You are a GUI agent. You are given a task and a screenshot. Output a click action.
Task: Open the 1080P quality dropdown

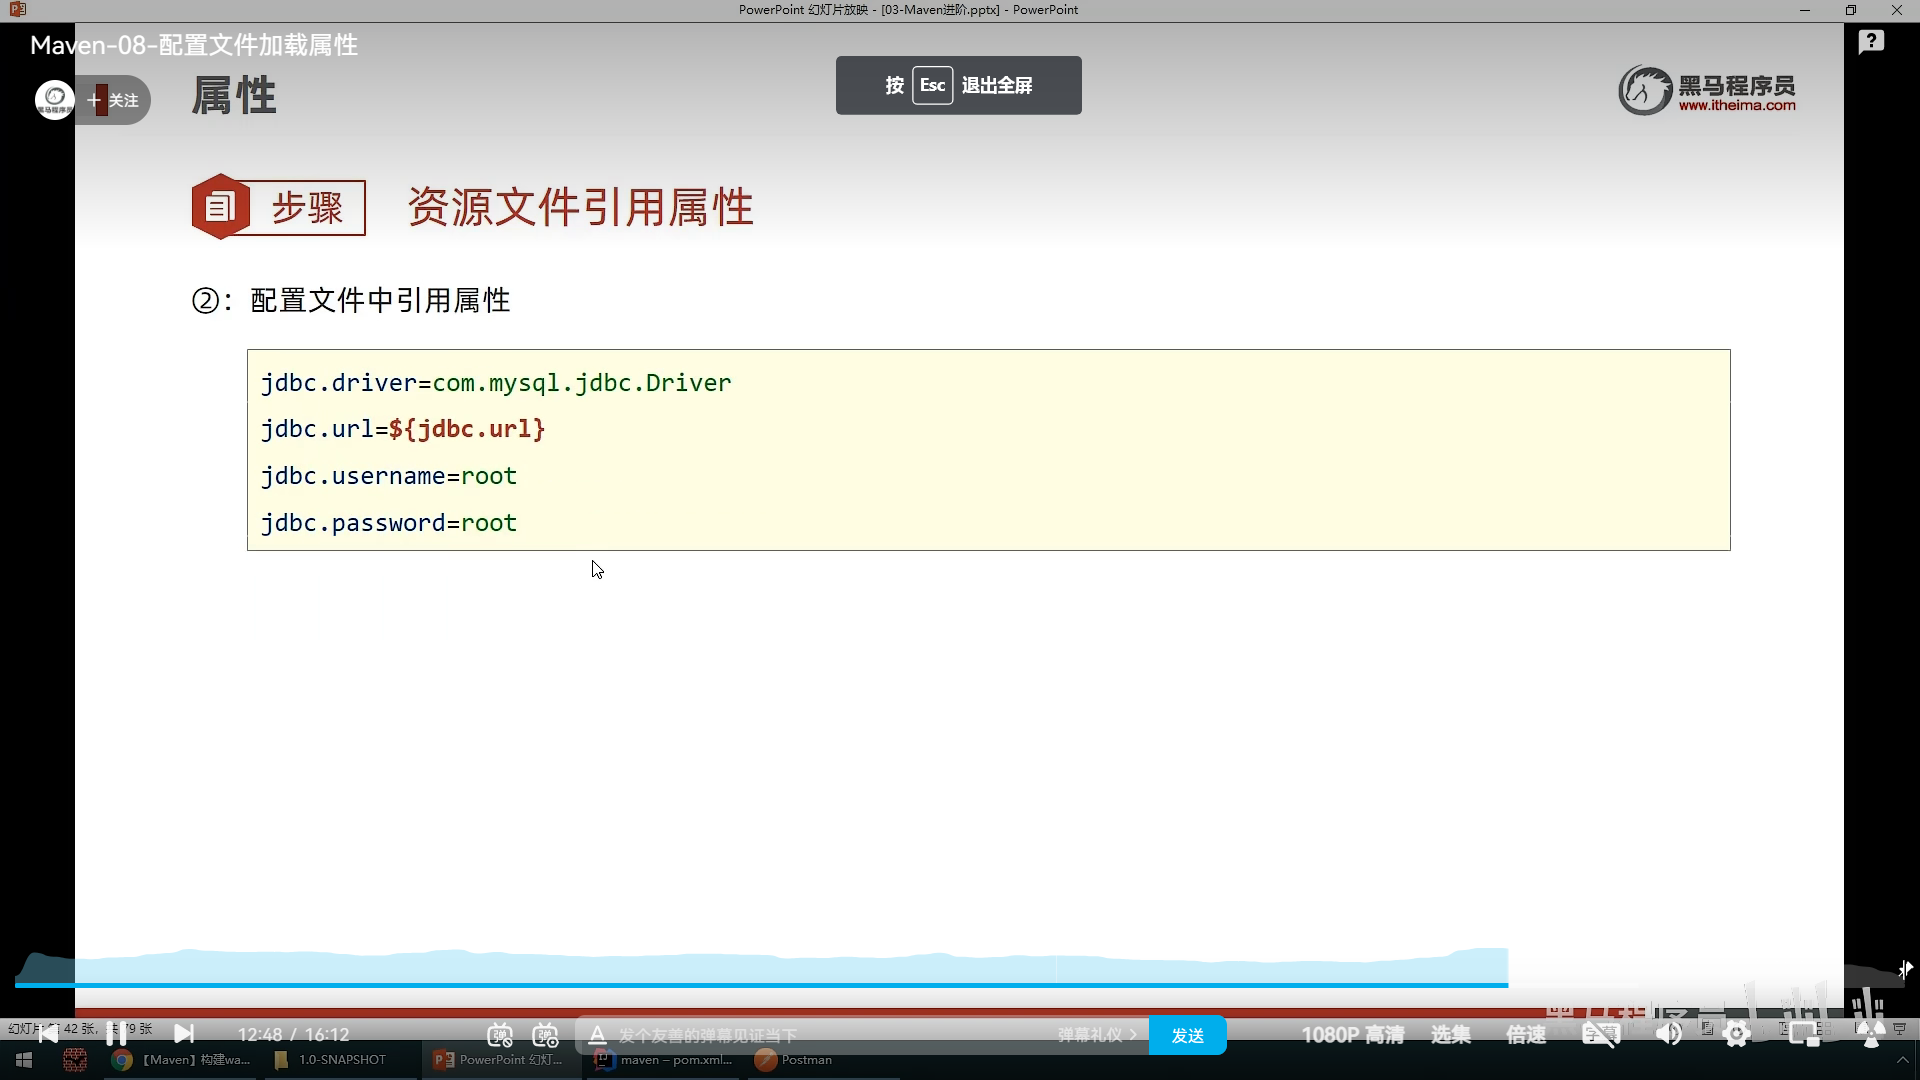(1352, 1035)
